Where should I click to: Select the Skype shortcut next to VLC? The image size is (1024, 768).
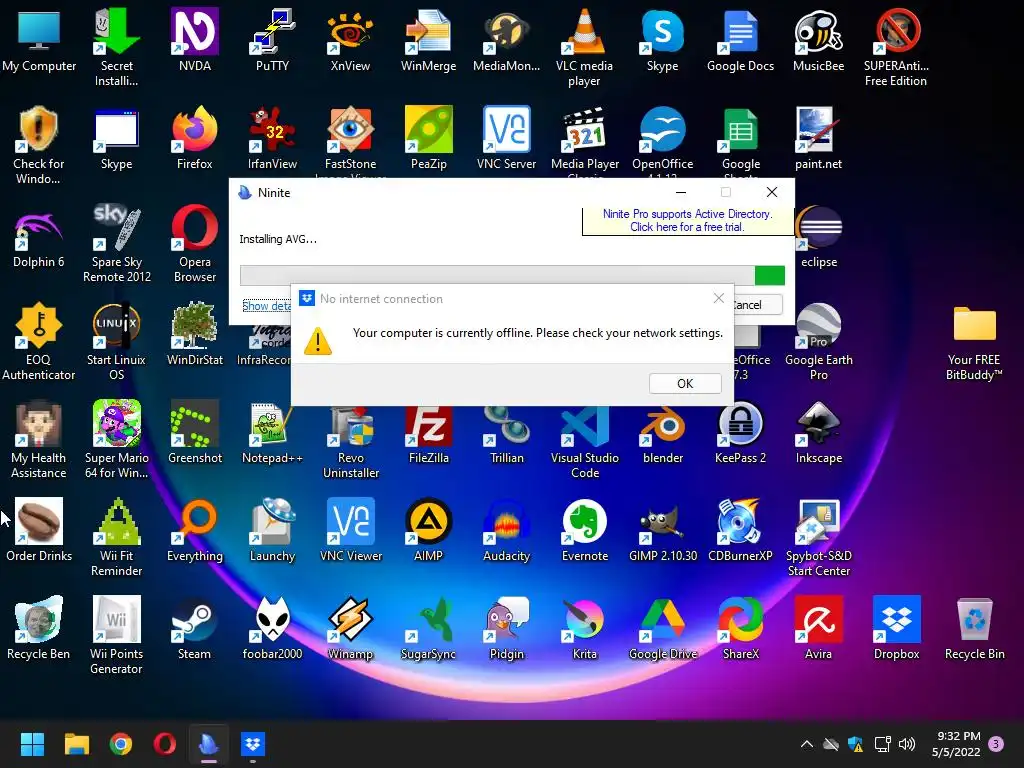662,39
